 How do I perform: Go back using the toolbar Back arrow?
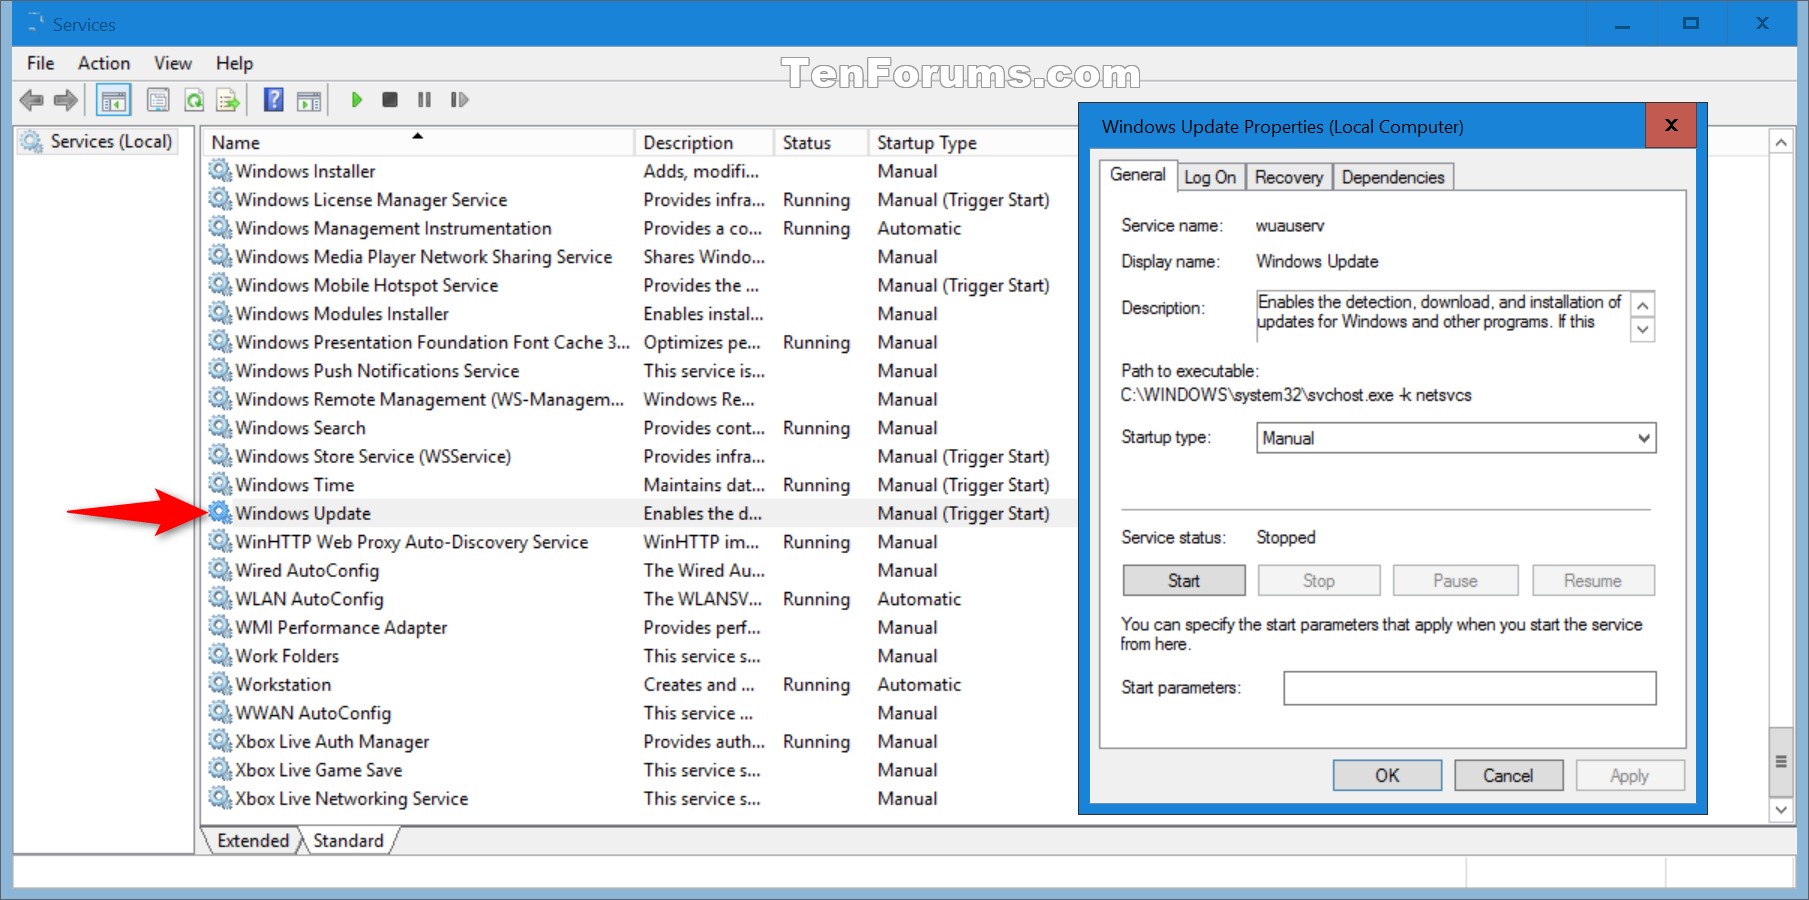coord(32,100)
